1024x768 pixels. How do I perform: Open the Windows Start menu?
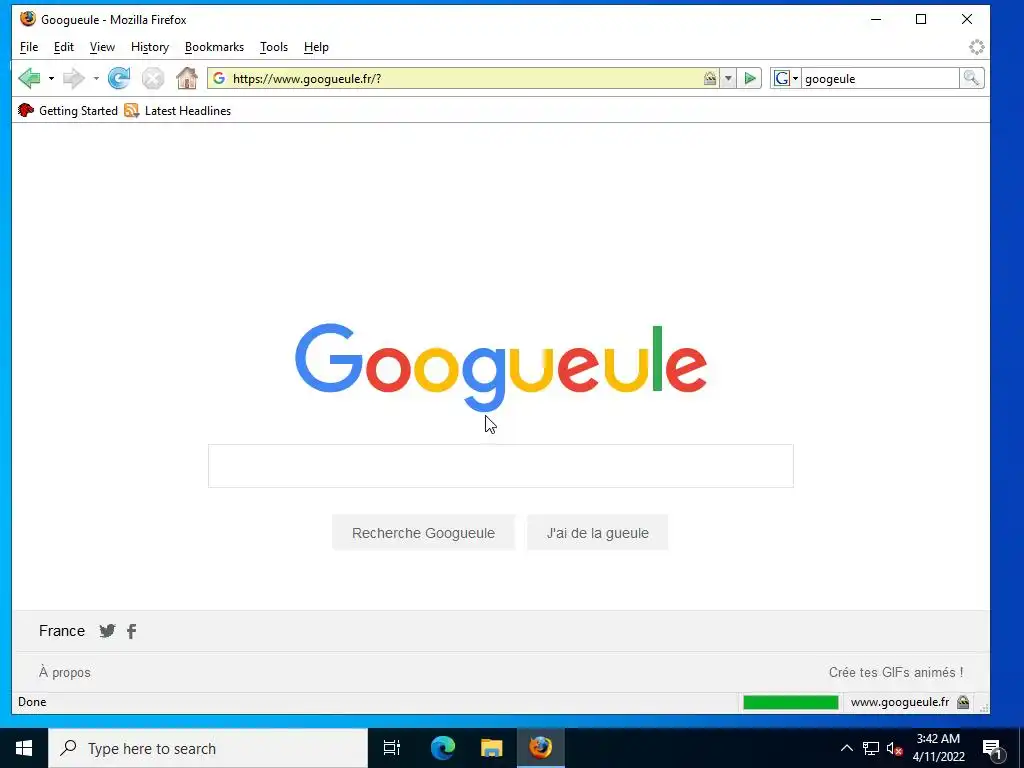click(x=24, y=748)
